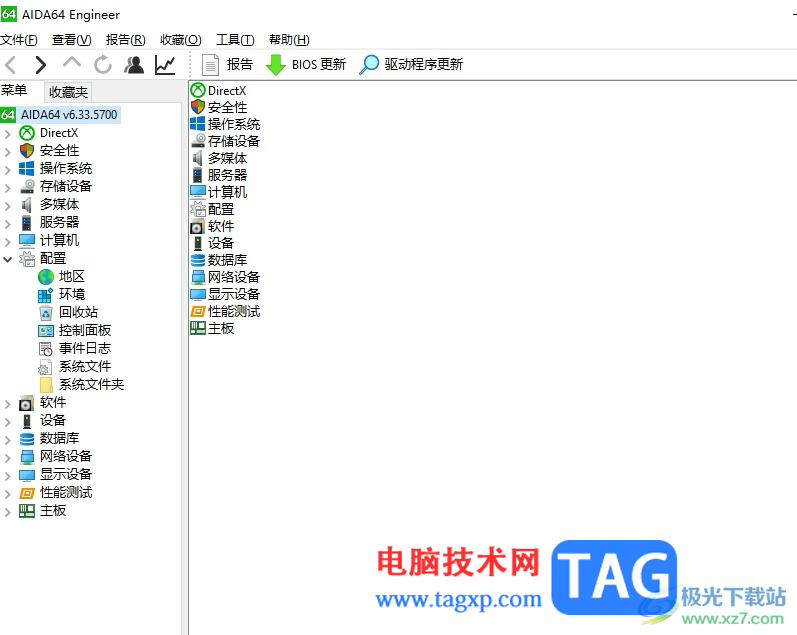Refresh using the circular arrow toolbar icon

103,65
